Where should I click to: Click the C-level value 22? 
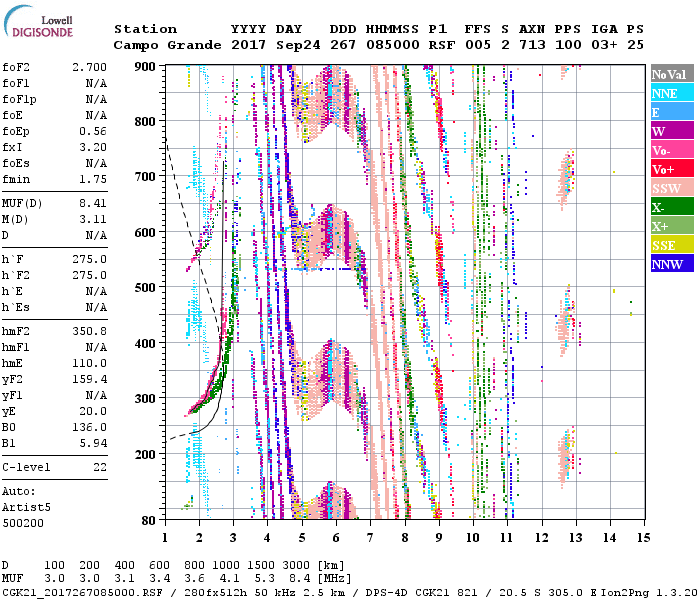(100, 467)
